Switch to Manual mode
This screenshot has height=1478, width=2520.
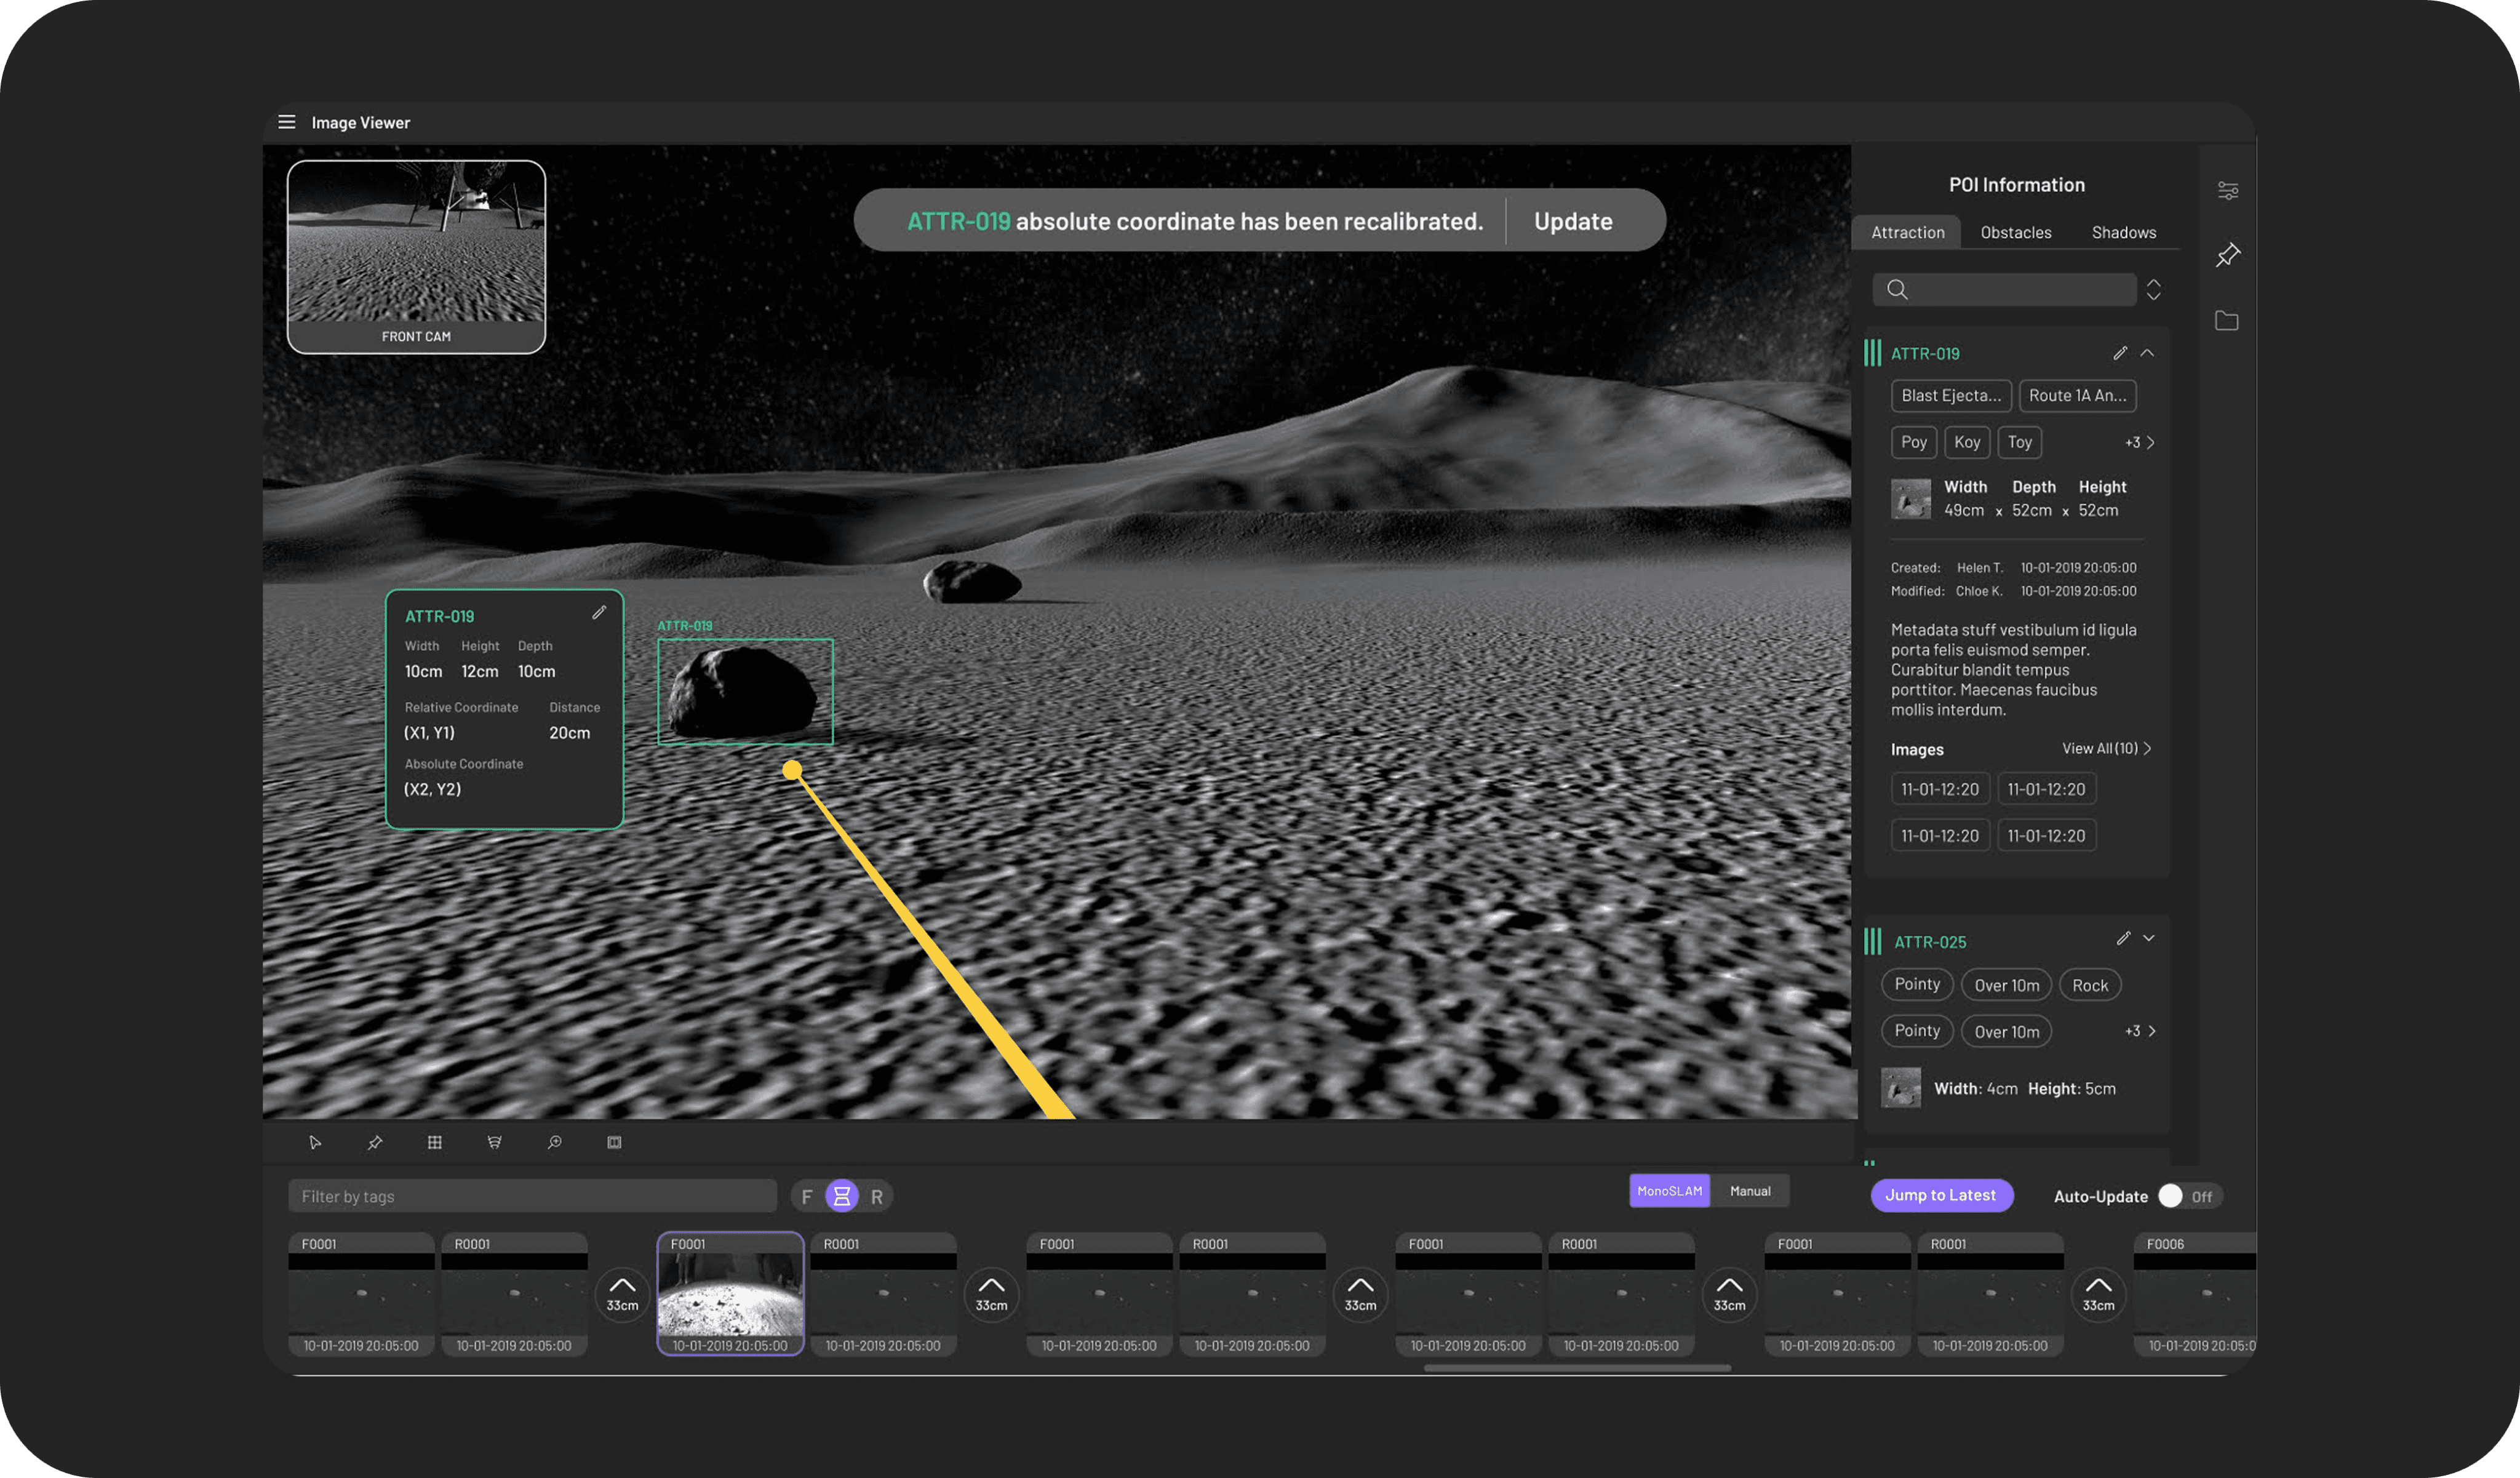[1749, 1191]
